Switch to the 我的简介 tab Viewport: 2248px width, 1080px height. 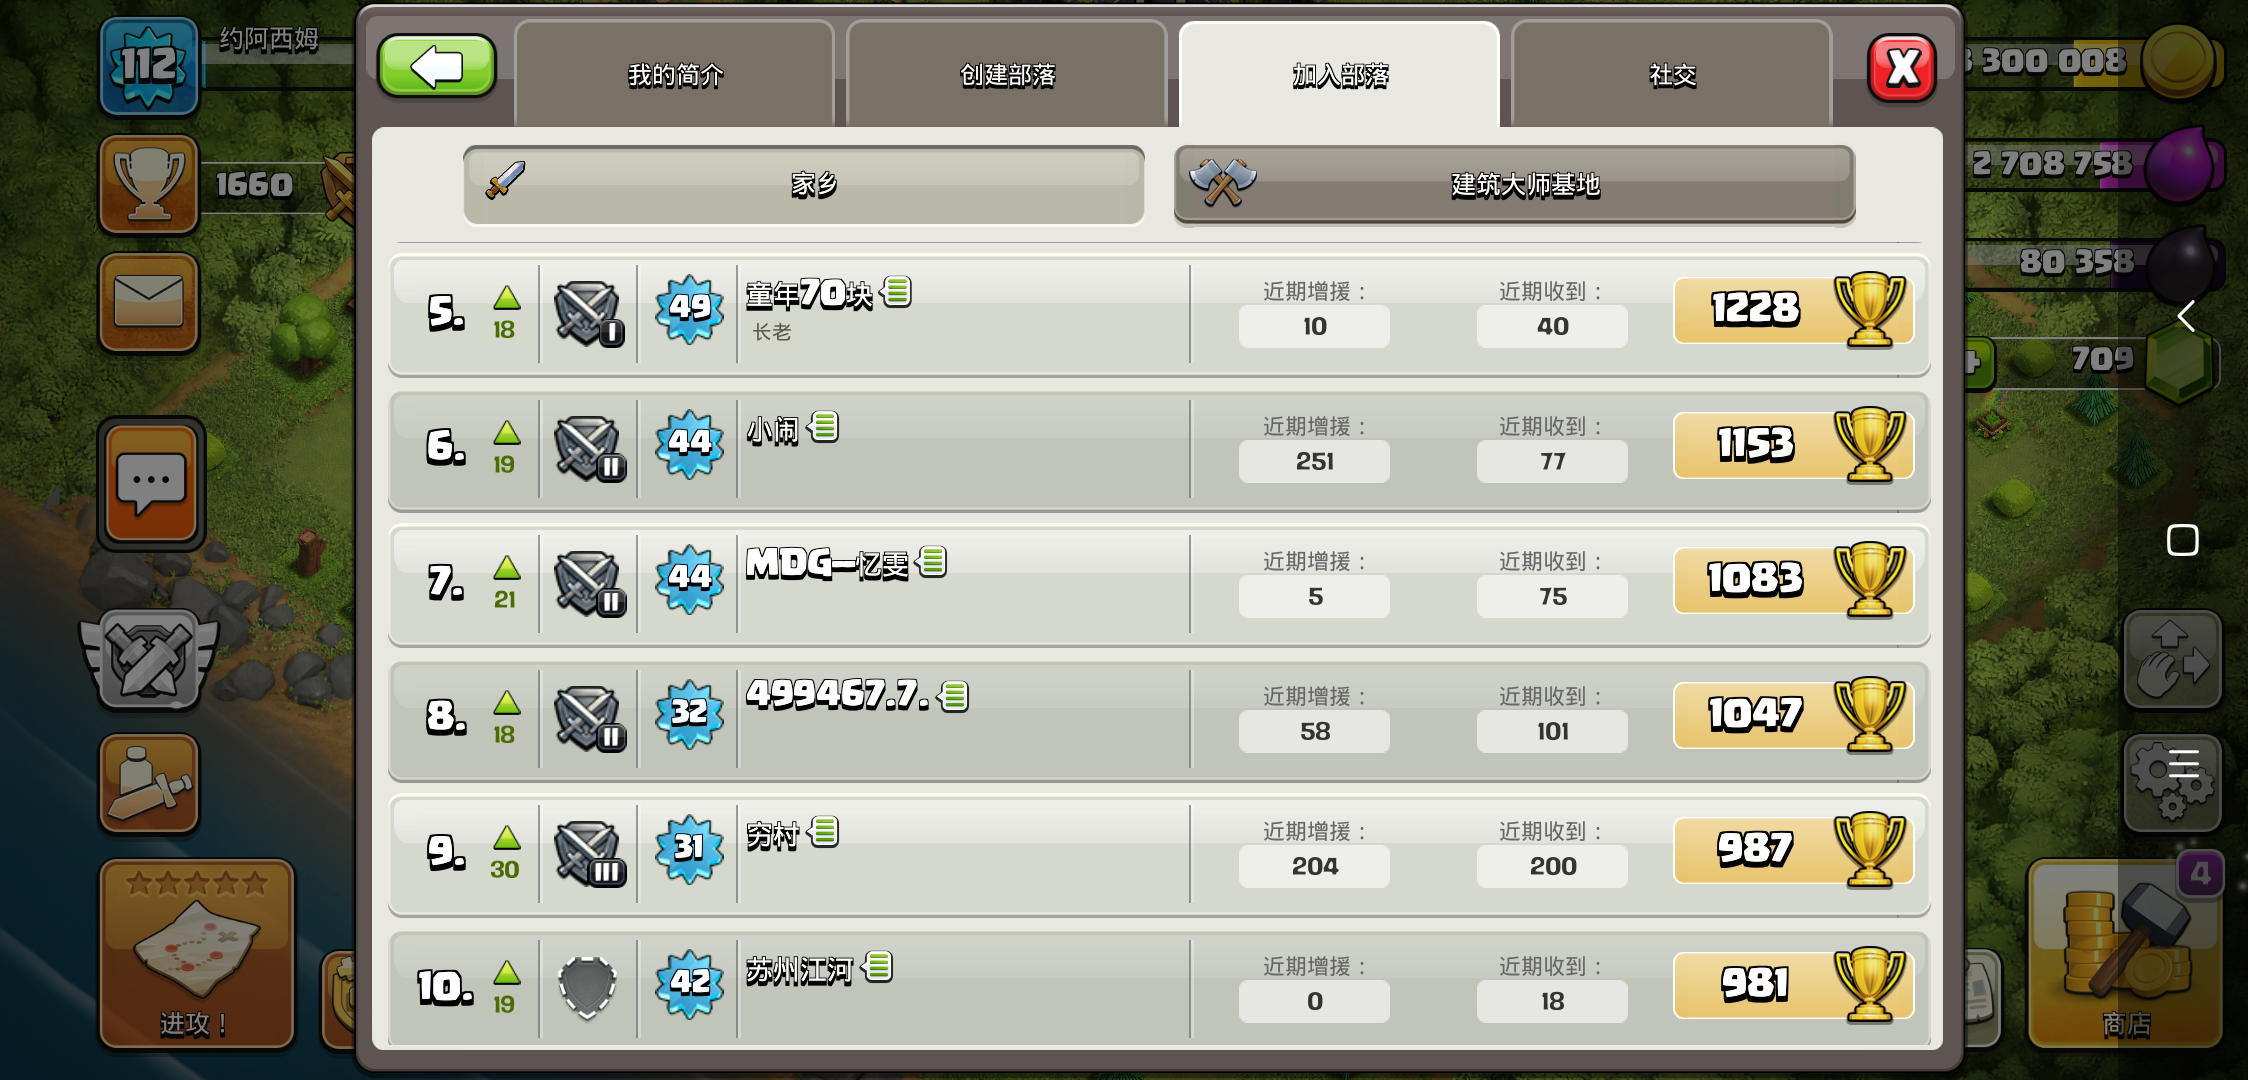tap(675, 75)
